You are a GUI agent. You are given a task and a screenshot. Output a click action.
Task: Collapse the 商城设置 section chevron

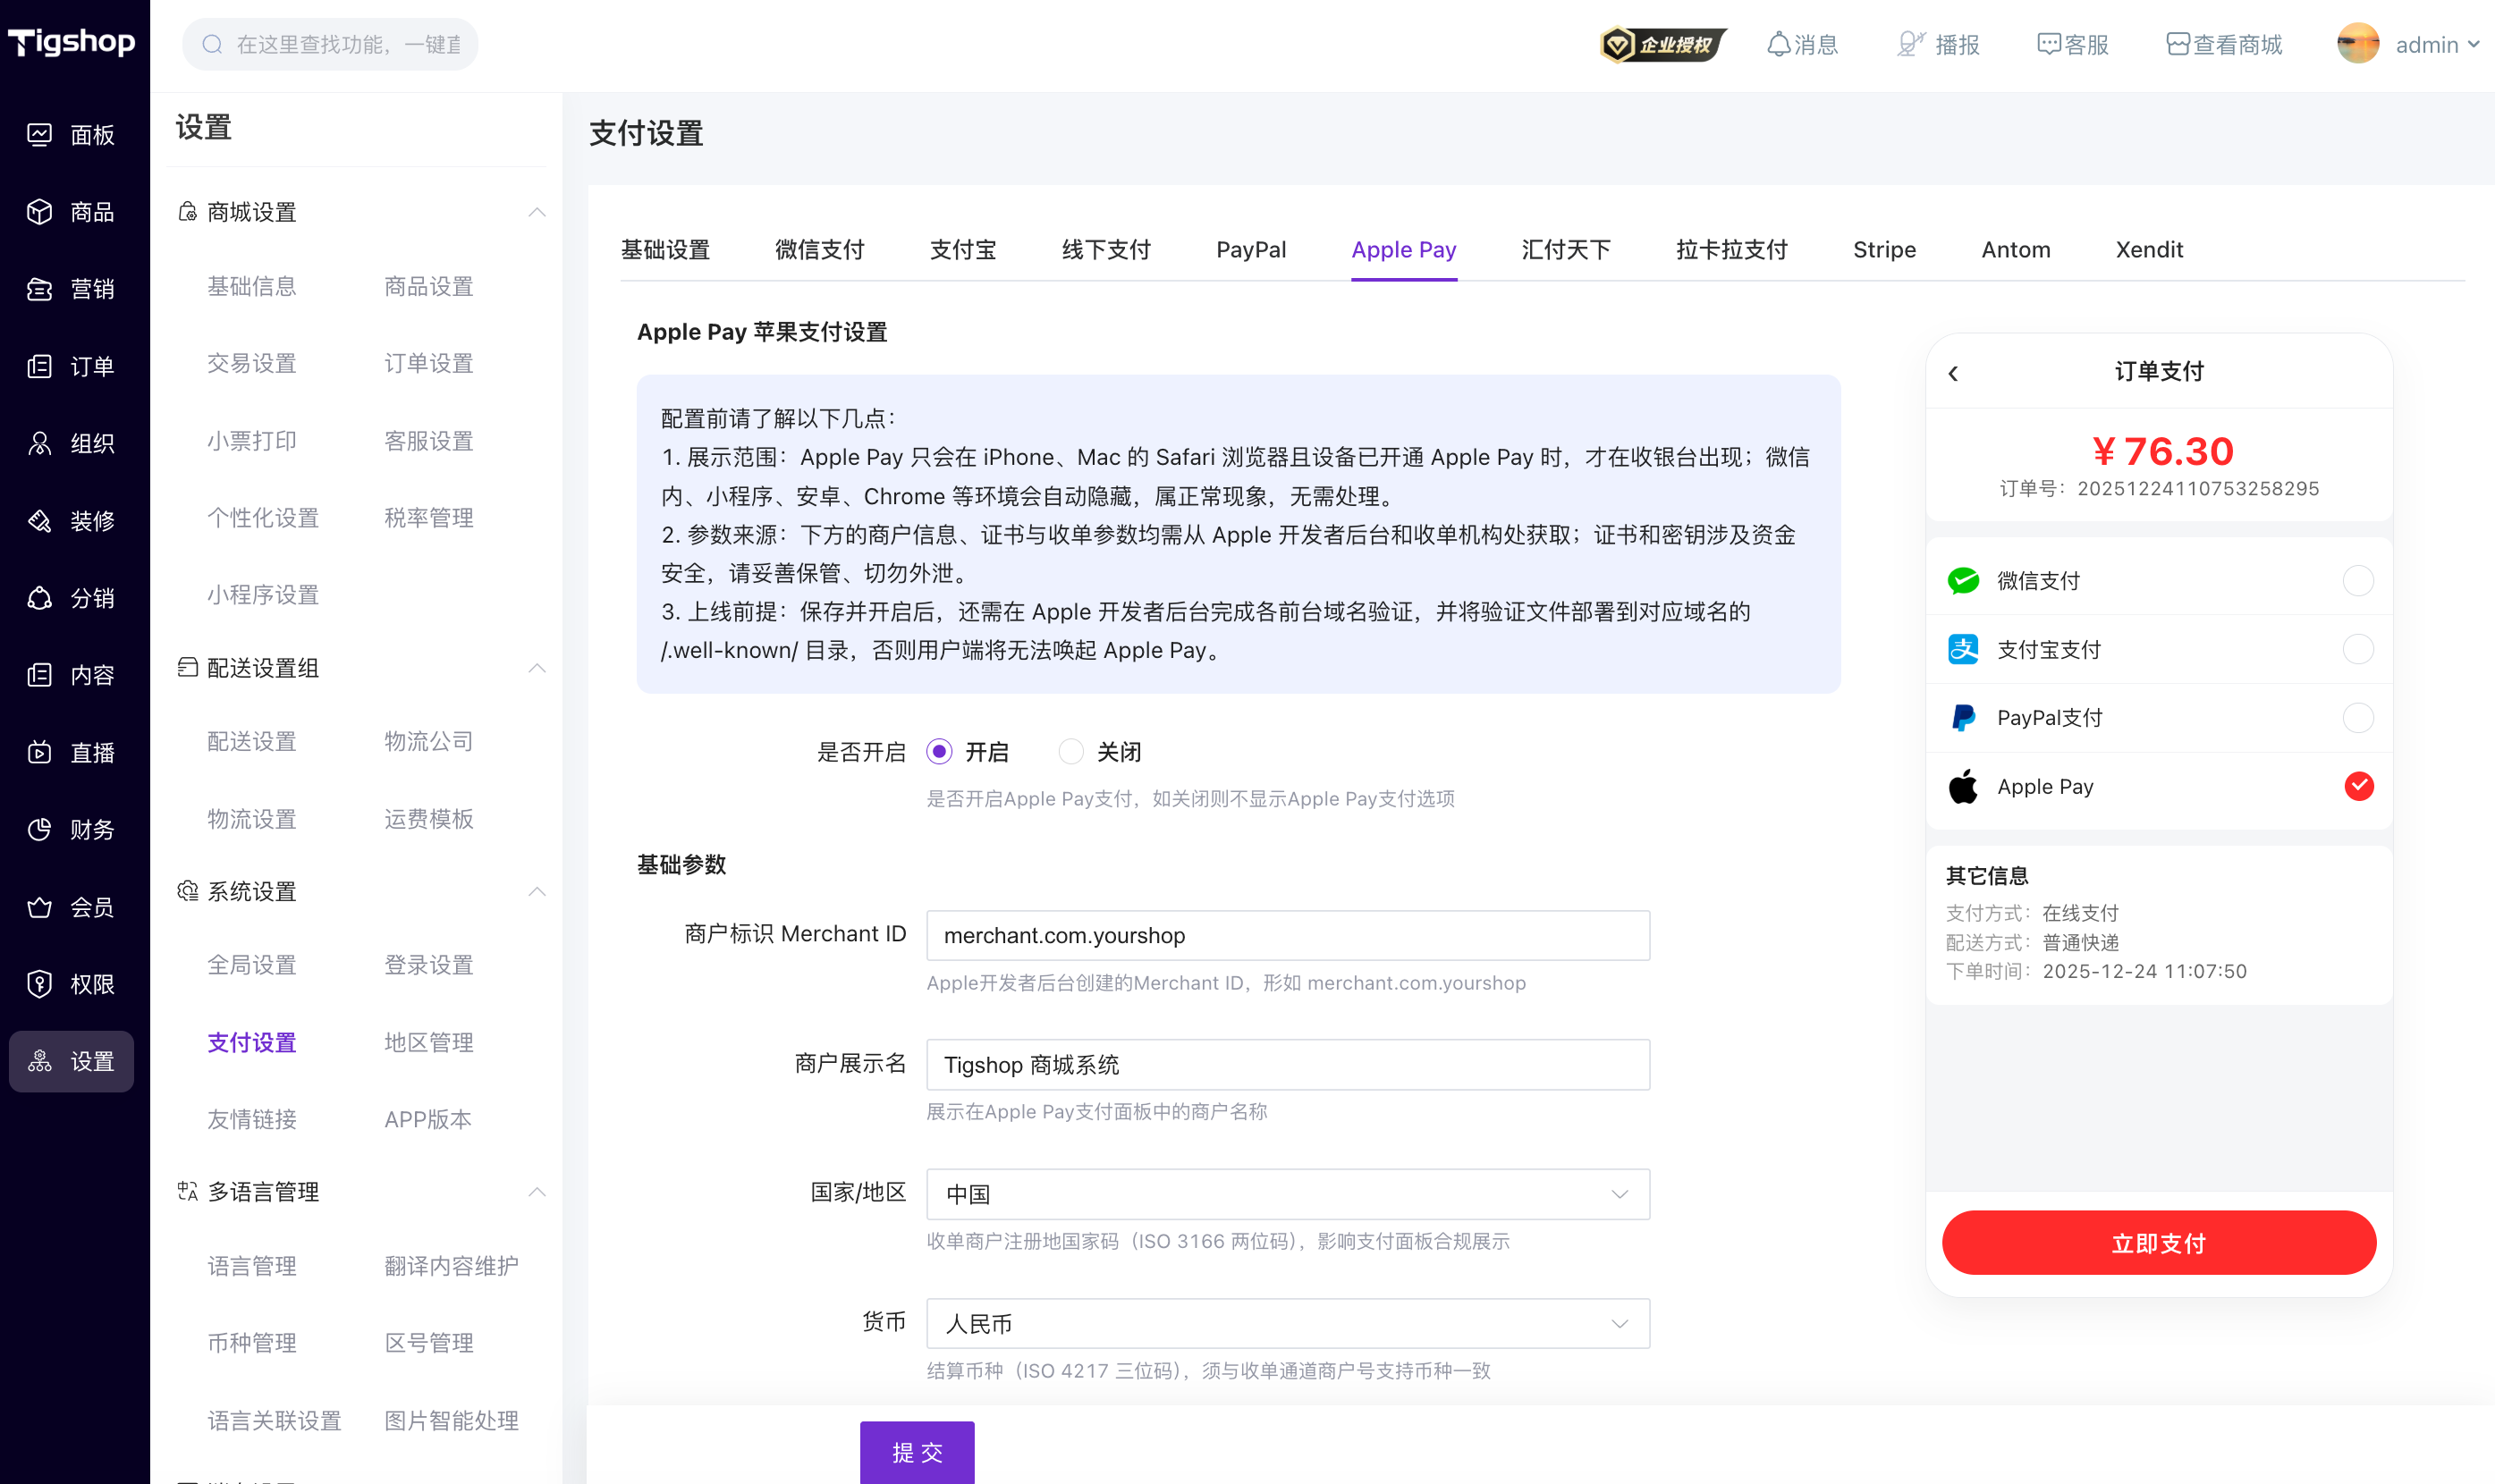point(537,212)
